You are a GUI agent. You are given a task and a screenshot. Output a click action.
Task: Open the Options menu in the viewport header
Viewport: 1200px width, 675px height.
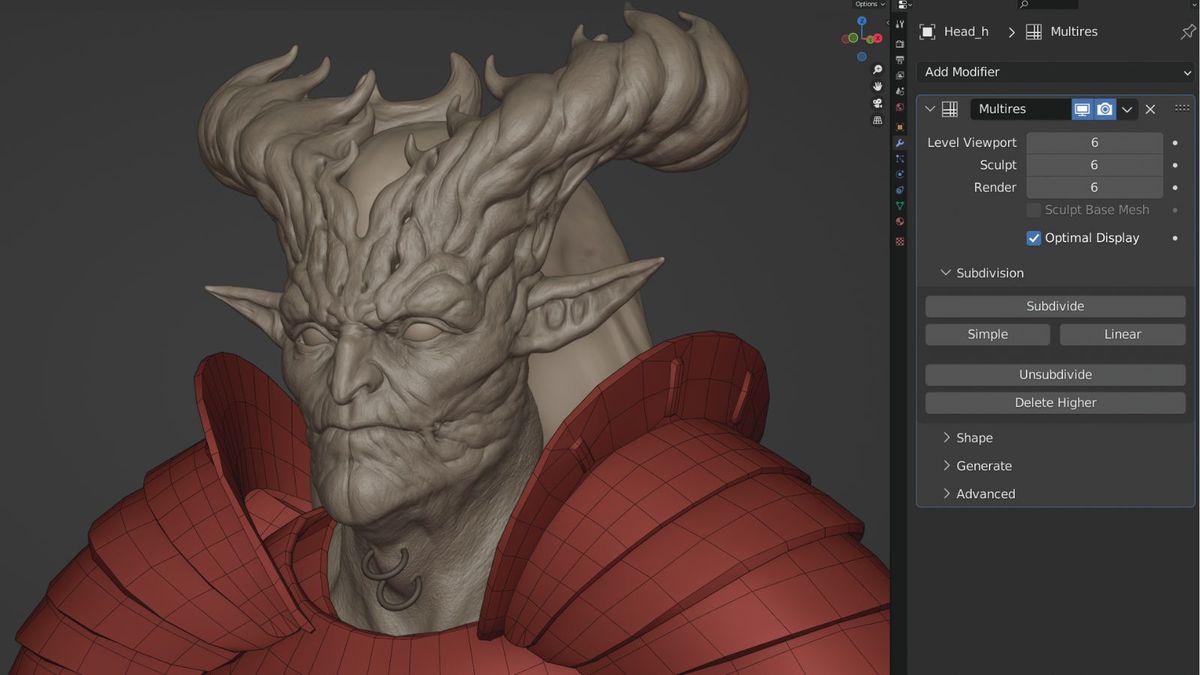click(866, 4)
